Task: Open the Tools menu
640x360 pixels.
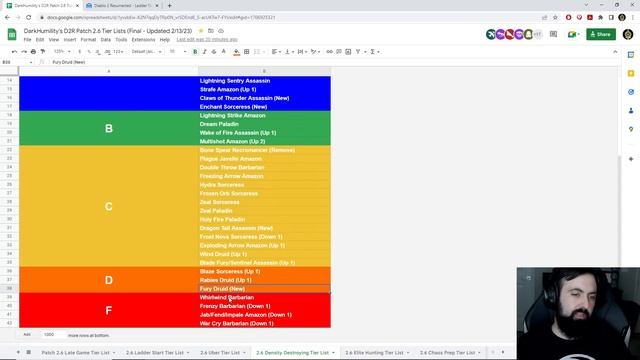Action: (x=121, y=40)
